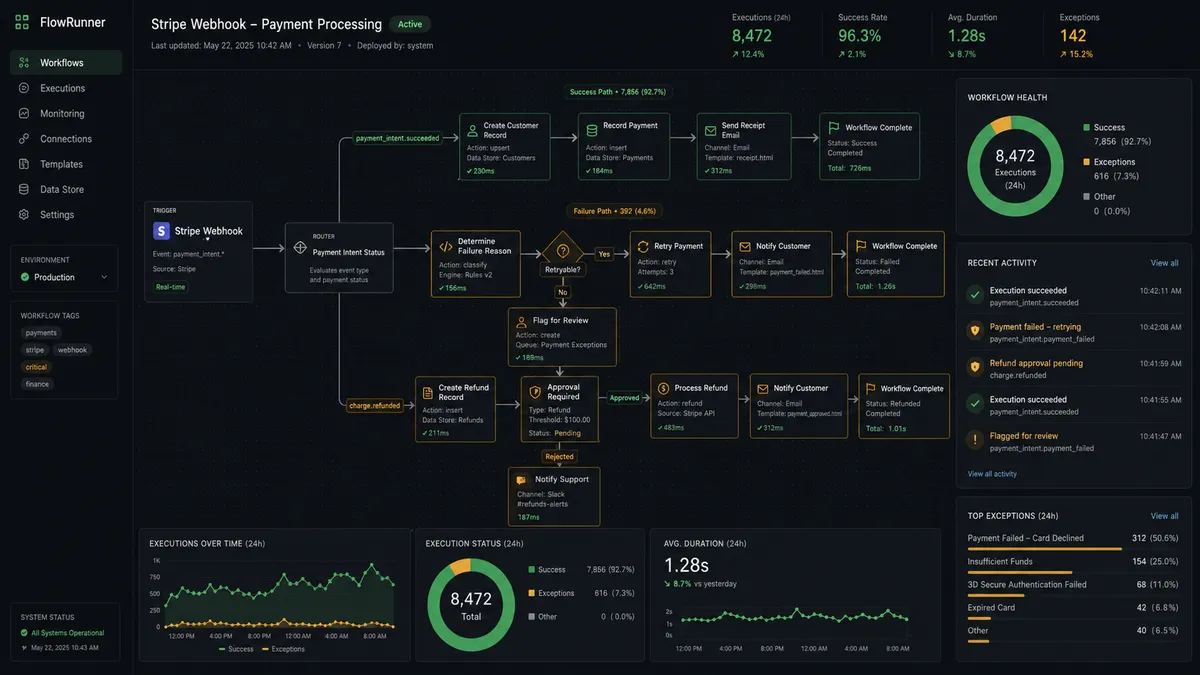Open Refund approval pending activity
The height and width of the screenshot is (675, 1200).
point(1072,368)
